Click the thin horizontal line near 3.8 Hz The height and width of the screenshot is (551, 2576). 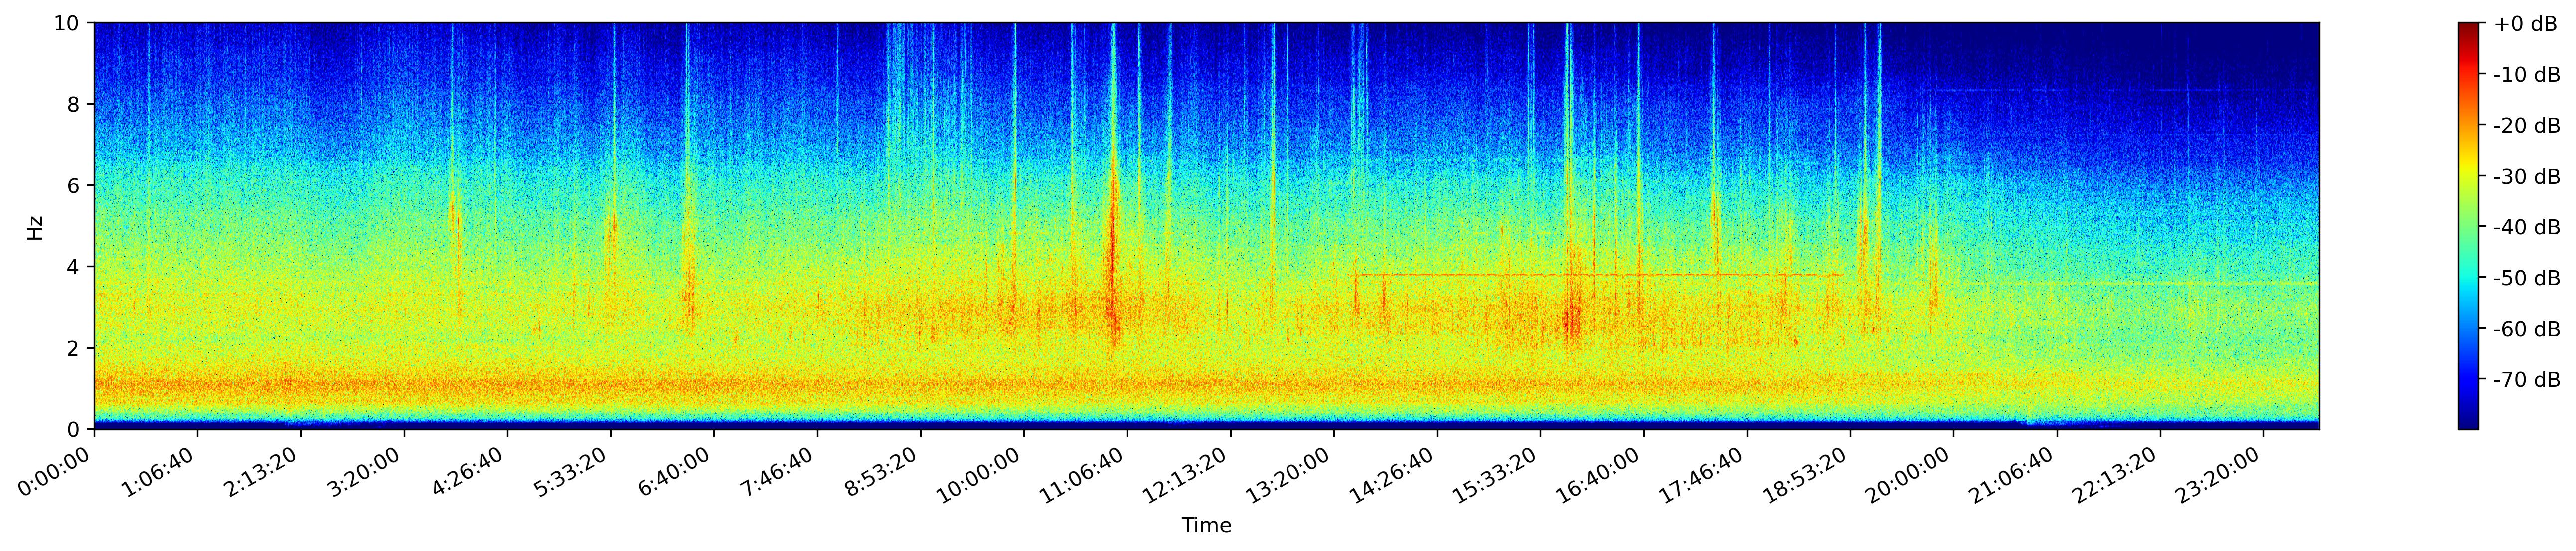point(1600,274)
